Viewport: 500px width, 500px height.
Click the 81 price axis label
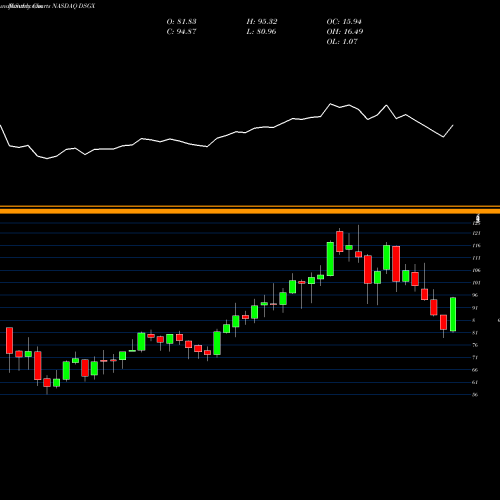(475, 332)
